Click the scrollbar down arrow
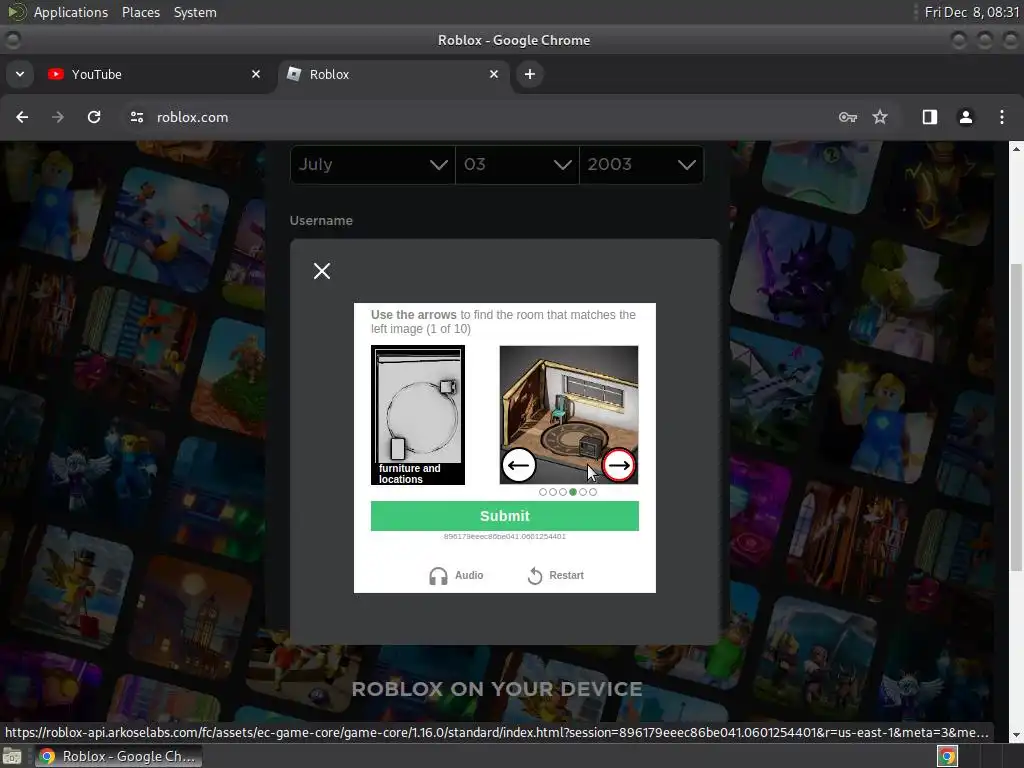Viewport: 1024px width, 768px height. click(1016, 735)
